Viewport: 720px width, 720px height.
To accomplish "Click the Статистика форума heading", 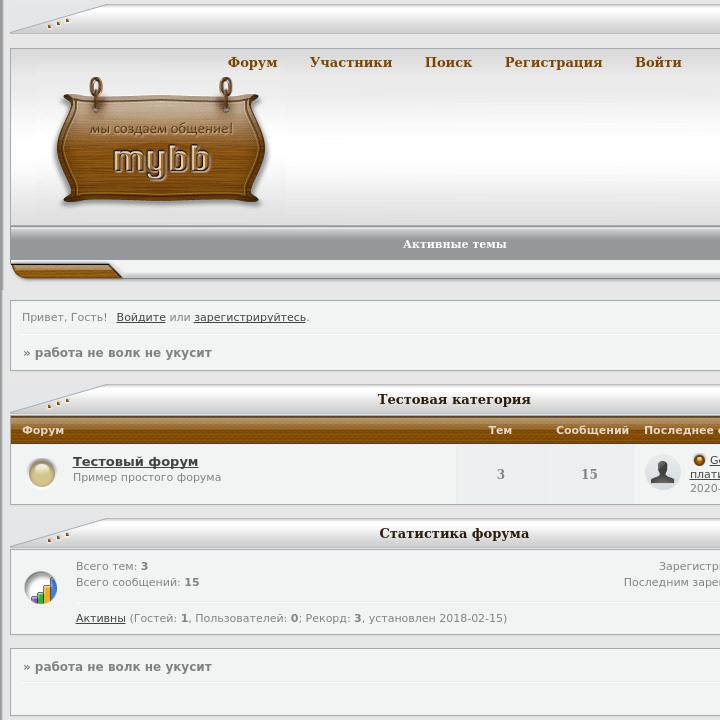I will [454, 533].
